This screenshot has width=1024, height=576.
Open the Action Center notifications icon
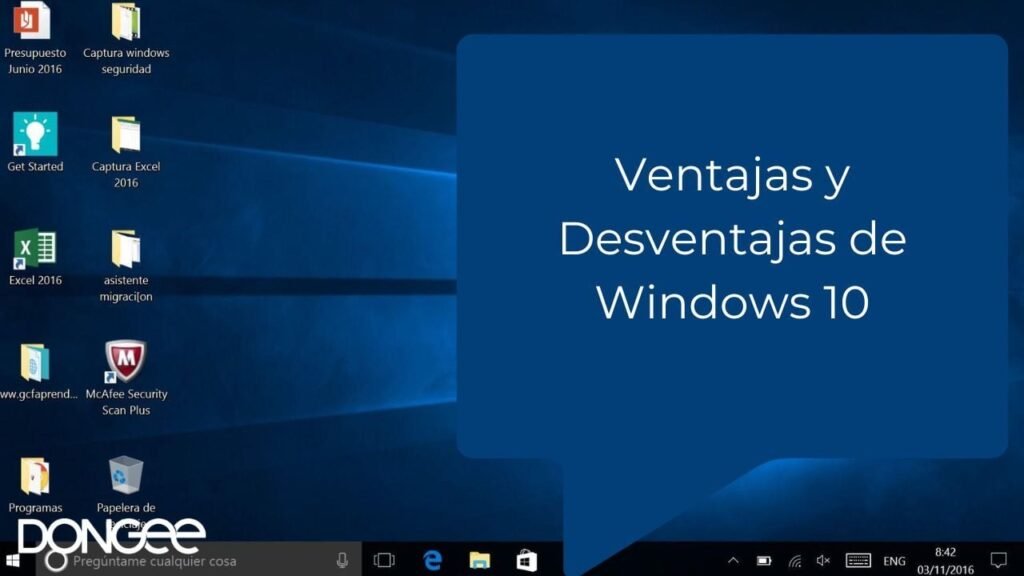point(999,560)
